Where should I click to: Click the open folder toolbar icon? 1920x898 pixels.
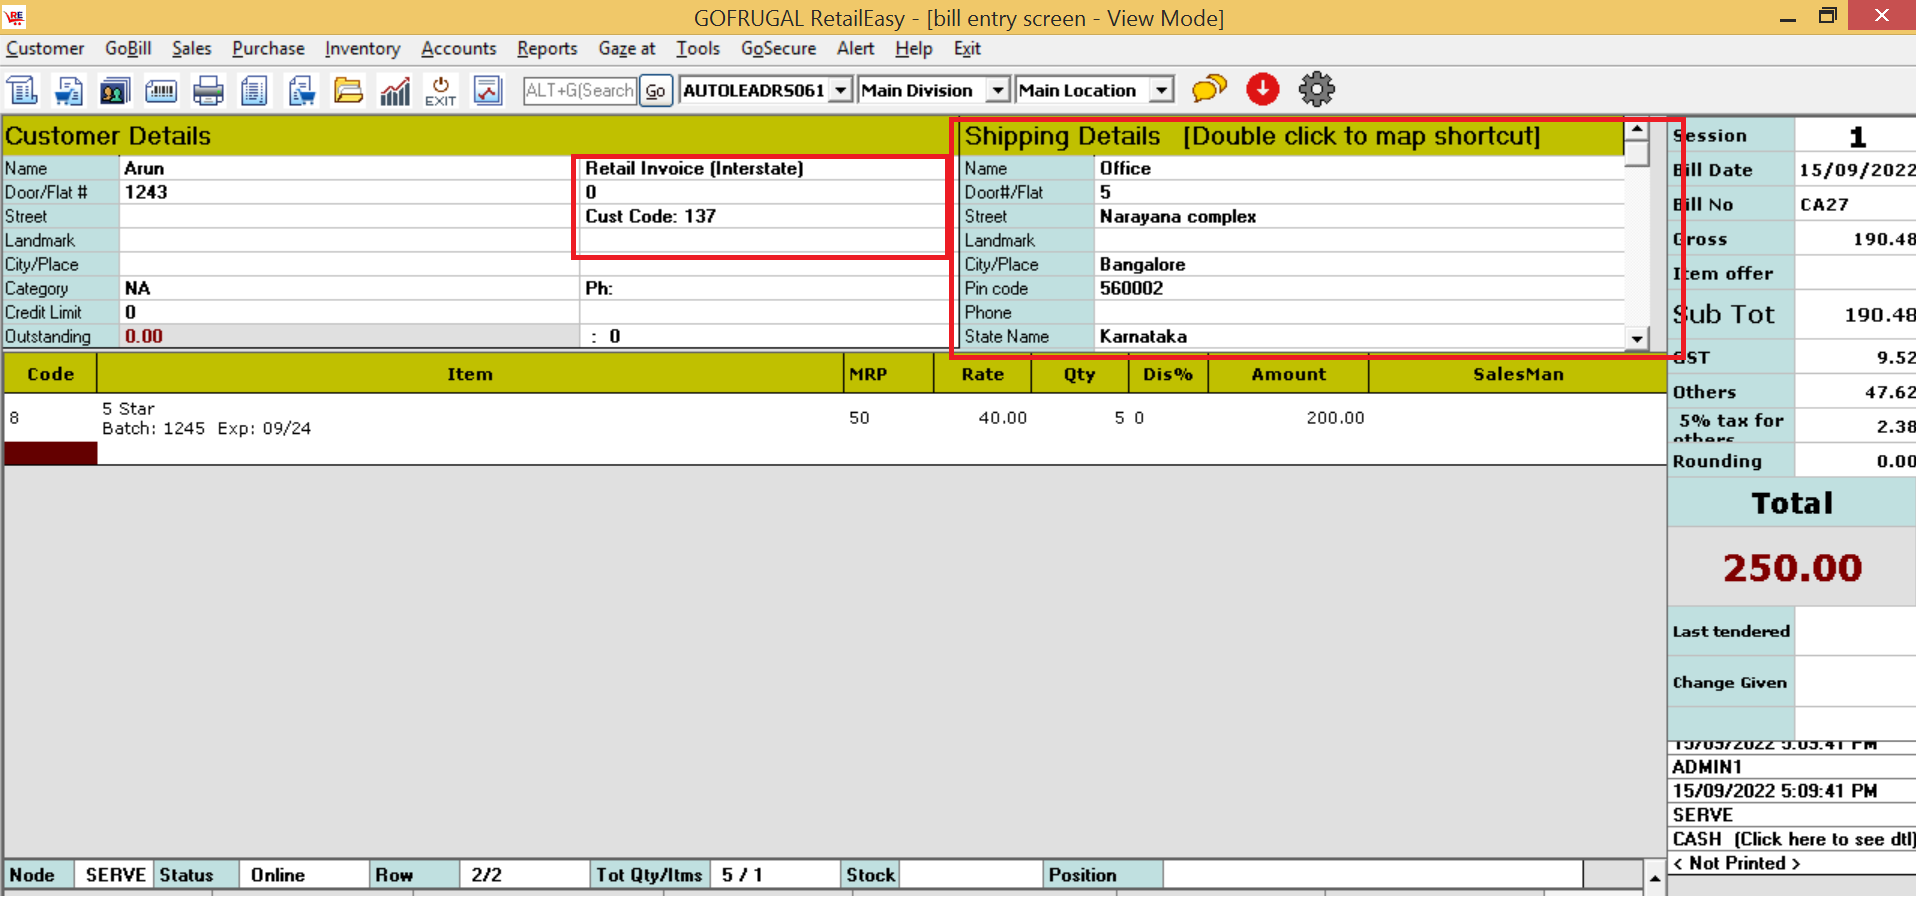tap(348, 90)
